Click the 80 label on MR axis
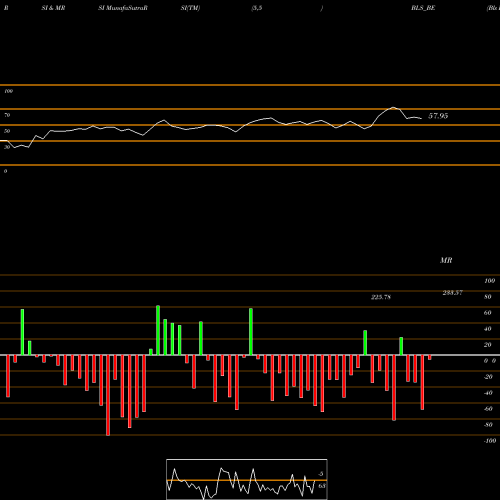 [488, 297]
